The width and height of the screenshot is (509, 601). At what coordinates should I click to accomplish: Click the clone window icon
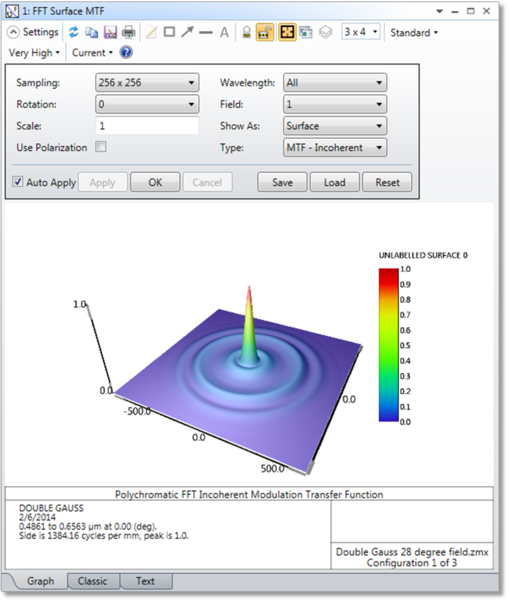pos(306,32)
